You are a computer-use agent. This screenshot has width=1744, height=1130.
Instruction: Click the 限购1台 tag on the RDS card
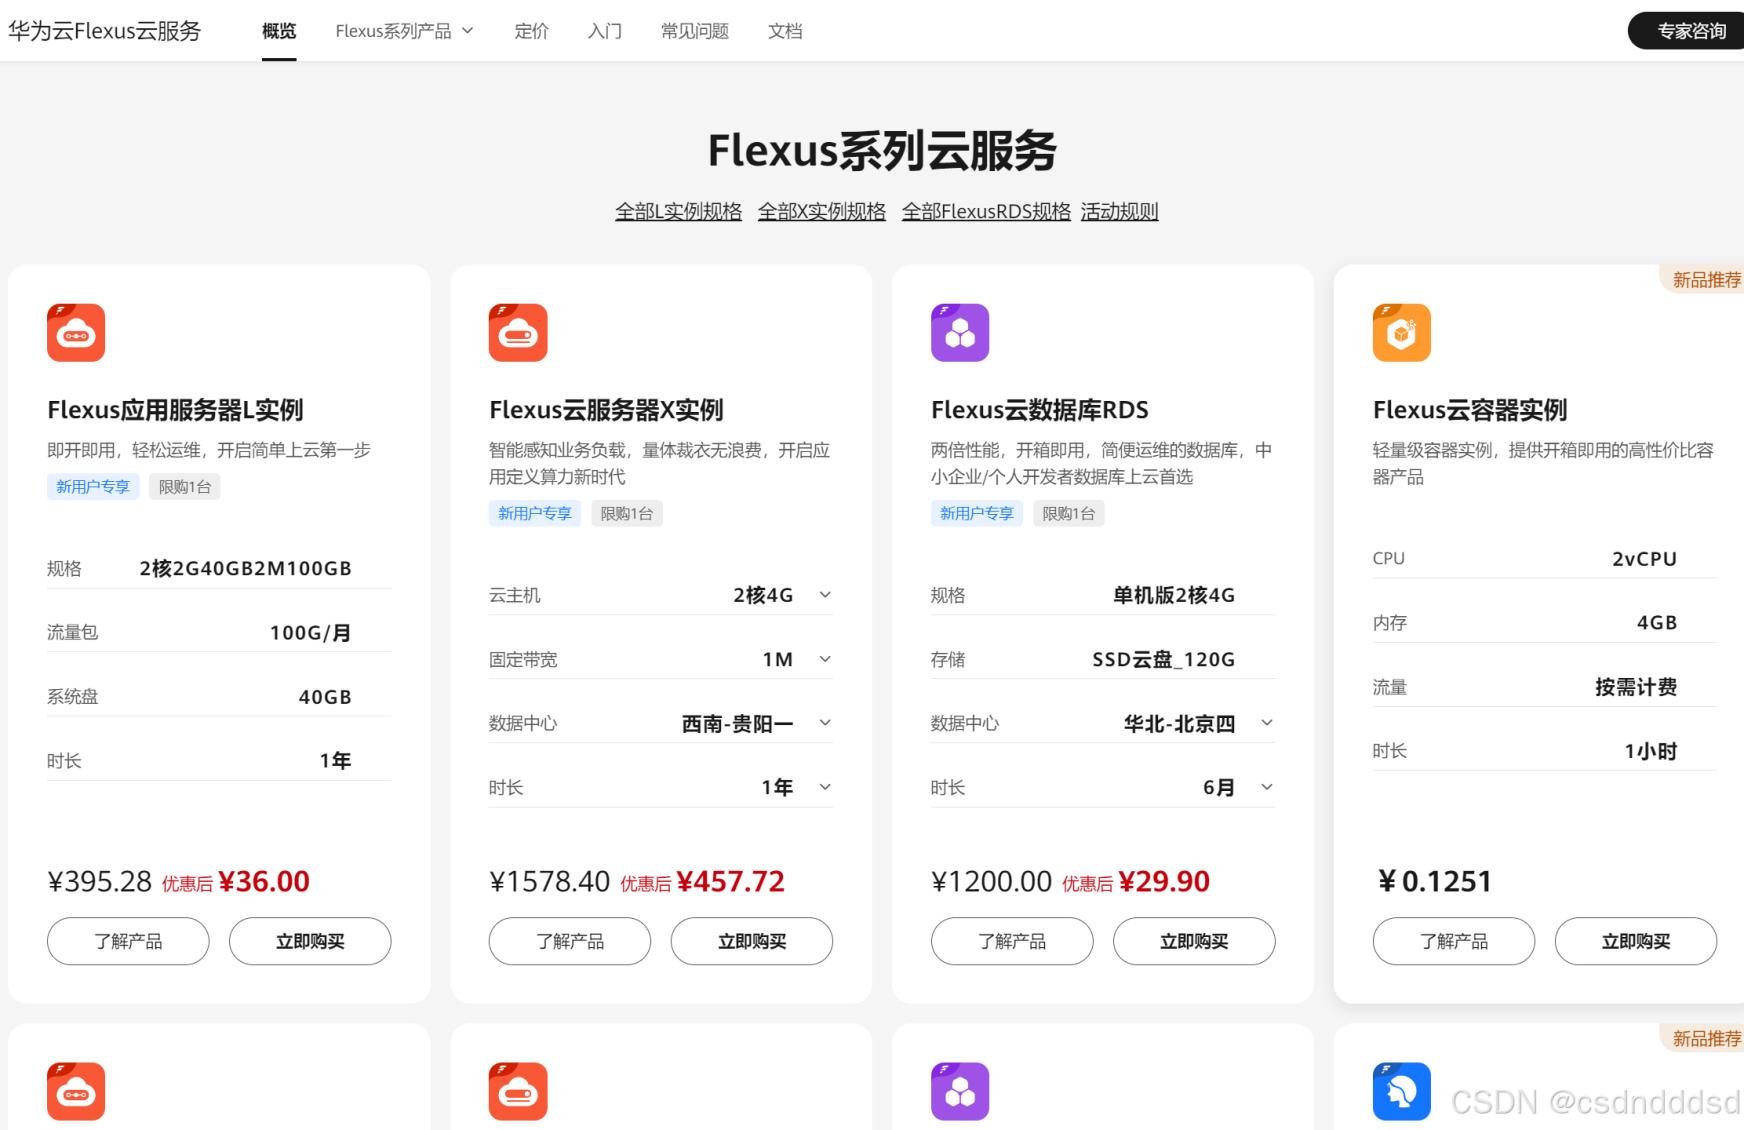tap(1069, 514)
